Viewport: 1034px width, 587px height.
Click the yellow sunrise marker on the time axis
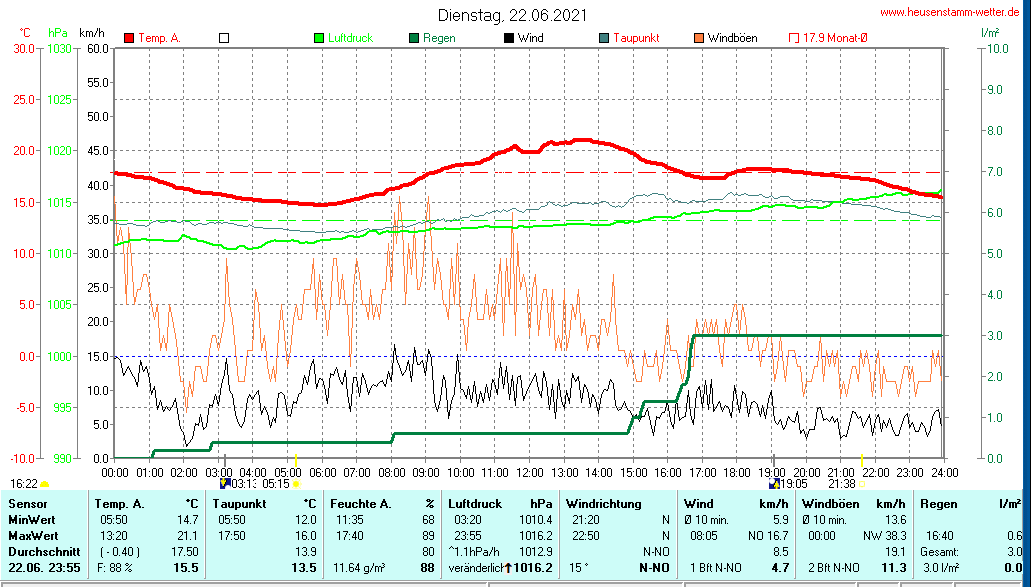(296, 459)
